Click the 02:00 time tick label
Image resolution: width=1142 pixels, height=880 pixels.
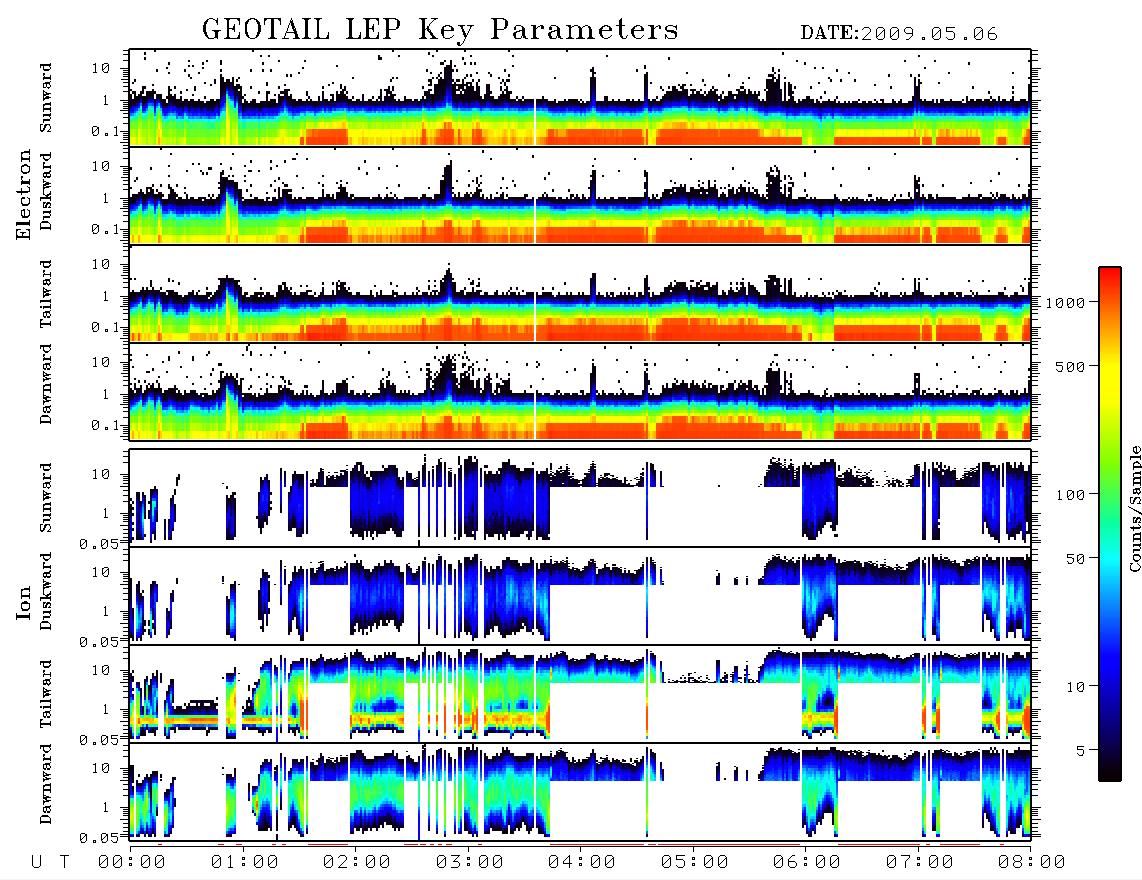(357, 863)
